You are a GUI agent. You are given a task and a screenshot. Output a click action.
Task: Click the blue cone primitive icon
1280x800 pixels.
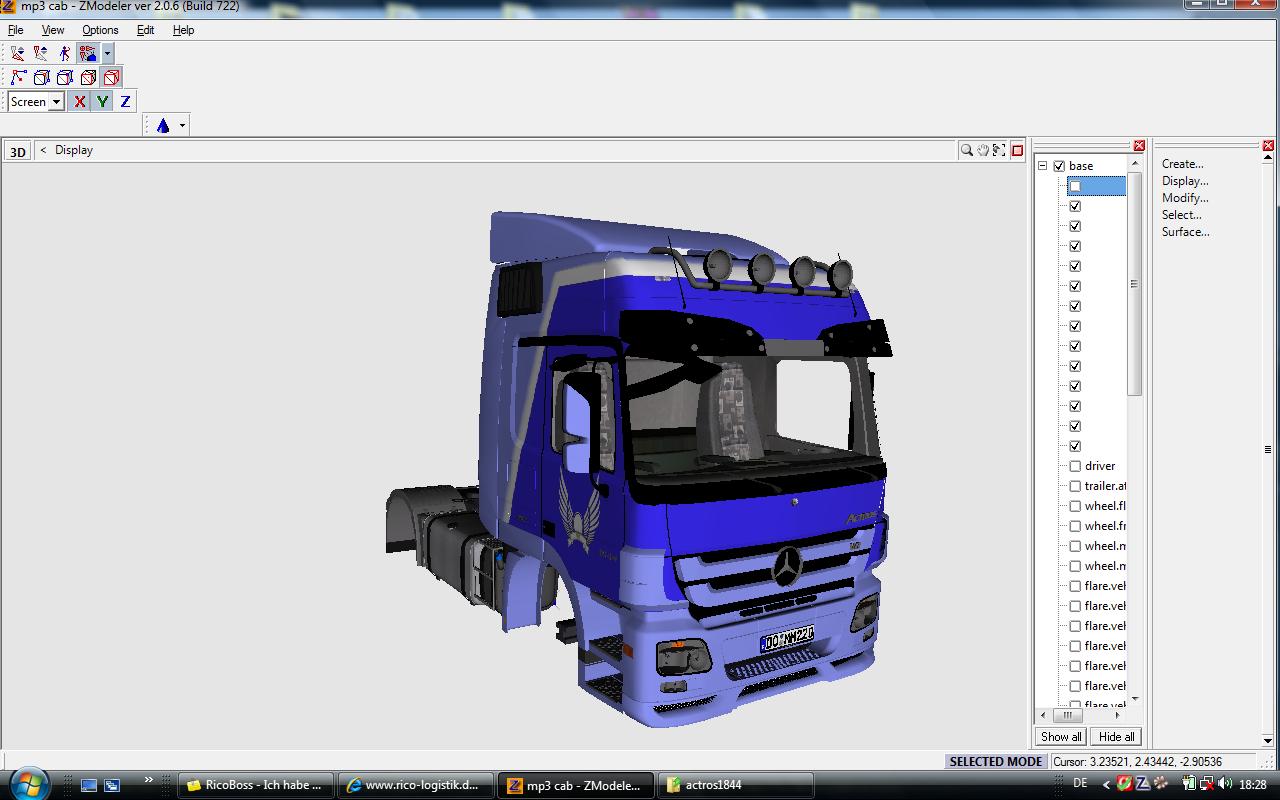[x=163, y=125]
